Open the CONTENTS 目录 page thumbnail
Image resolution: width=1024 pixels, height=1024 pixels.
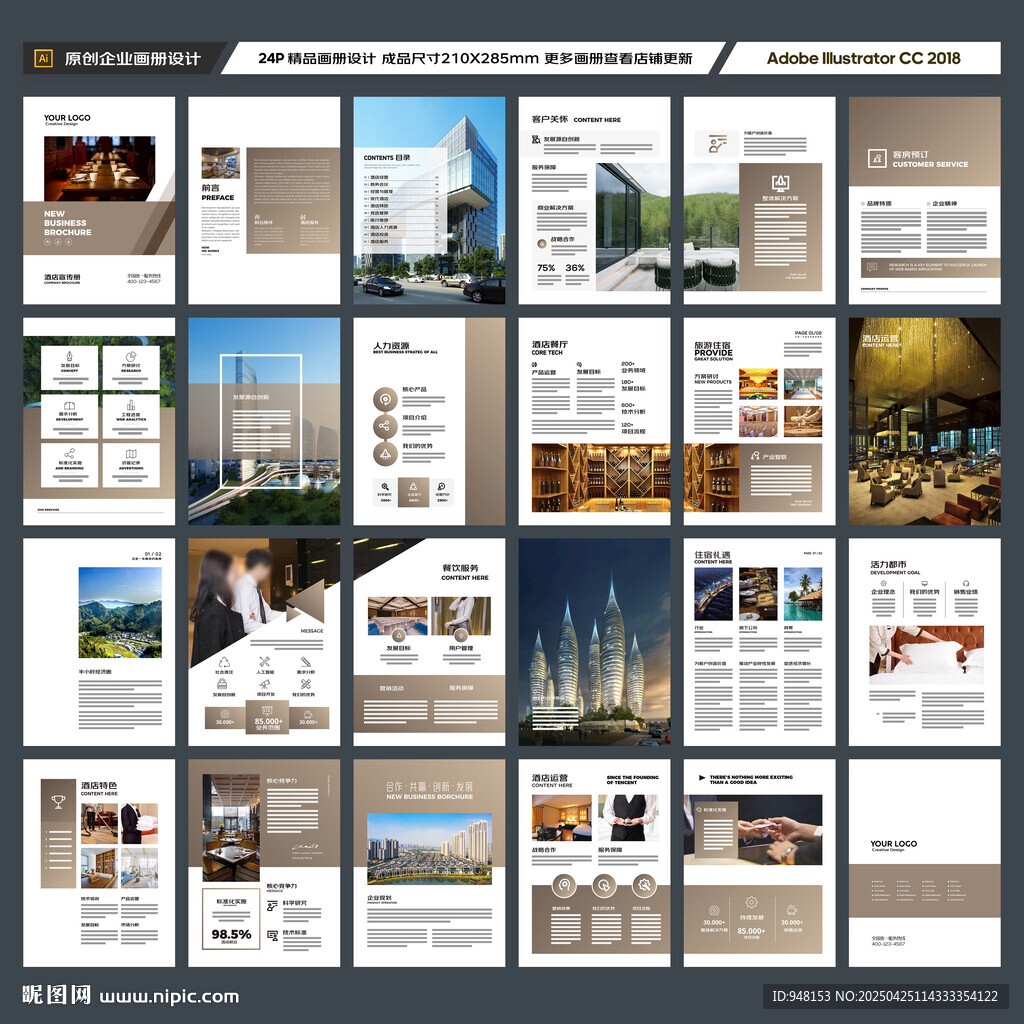point(429,200)
